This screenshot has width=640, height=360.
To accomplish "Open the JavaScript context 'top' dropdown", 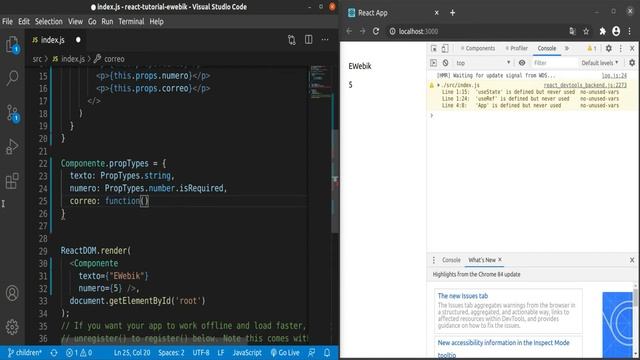I will (483, 63).
